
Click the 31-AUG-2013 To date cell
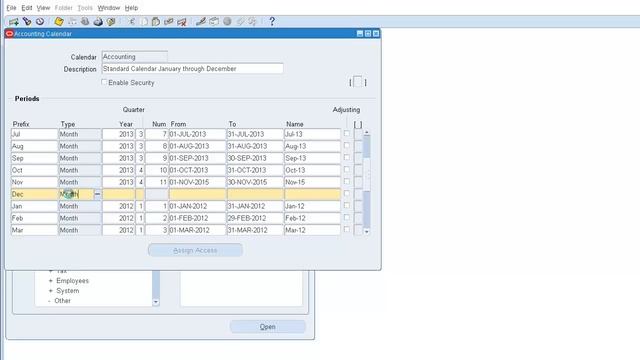click(255, 146)
